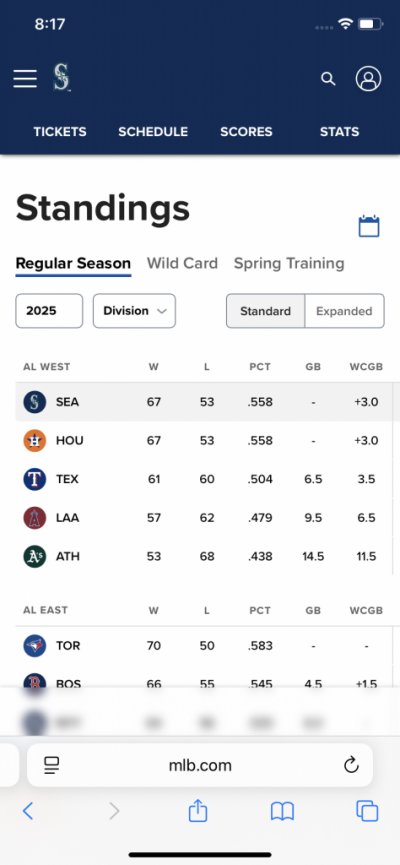Screen dimensions: 400x865
Task: Open the calendar date picker icon
Action: (x=369, y=226)
